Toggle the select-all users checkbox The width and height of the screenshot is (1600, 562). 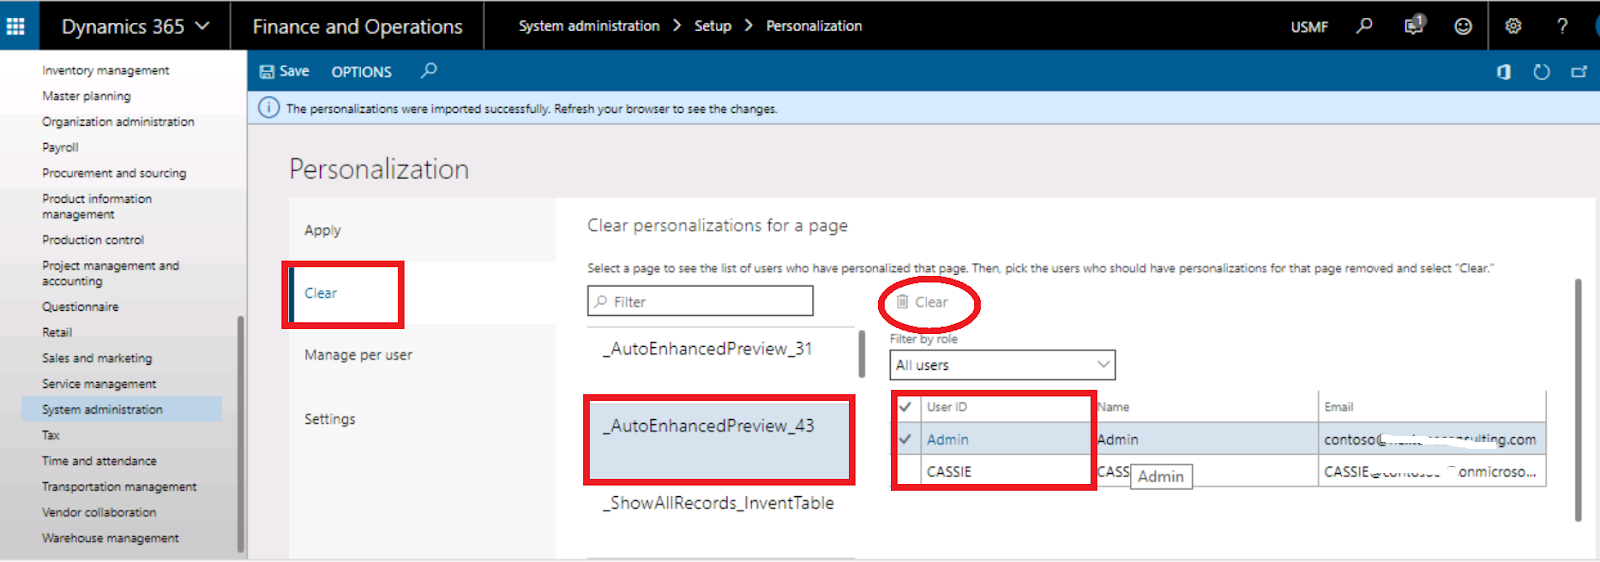905,407
